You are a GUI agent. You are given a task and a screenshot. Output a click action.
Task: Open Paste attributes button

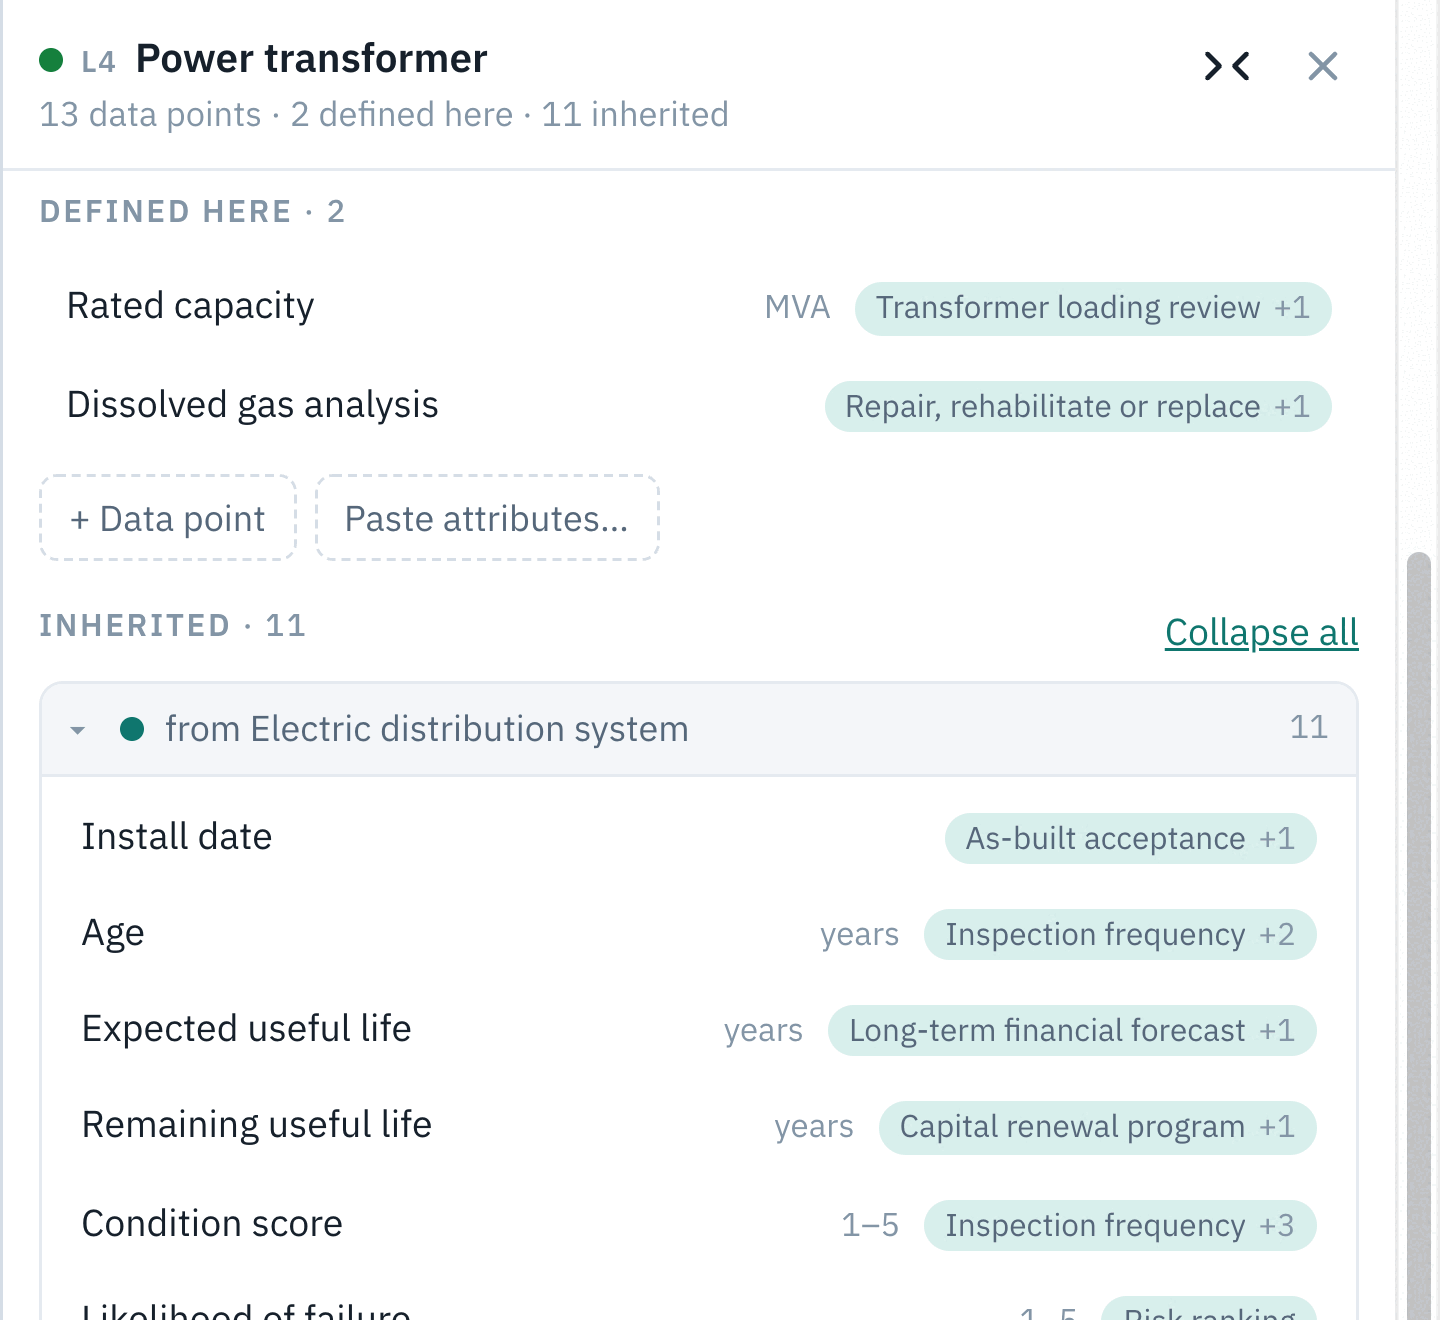tap(487, 518)
